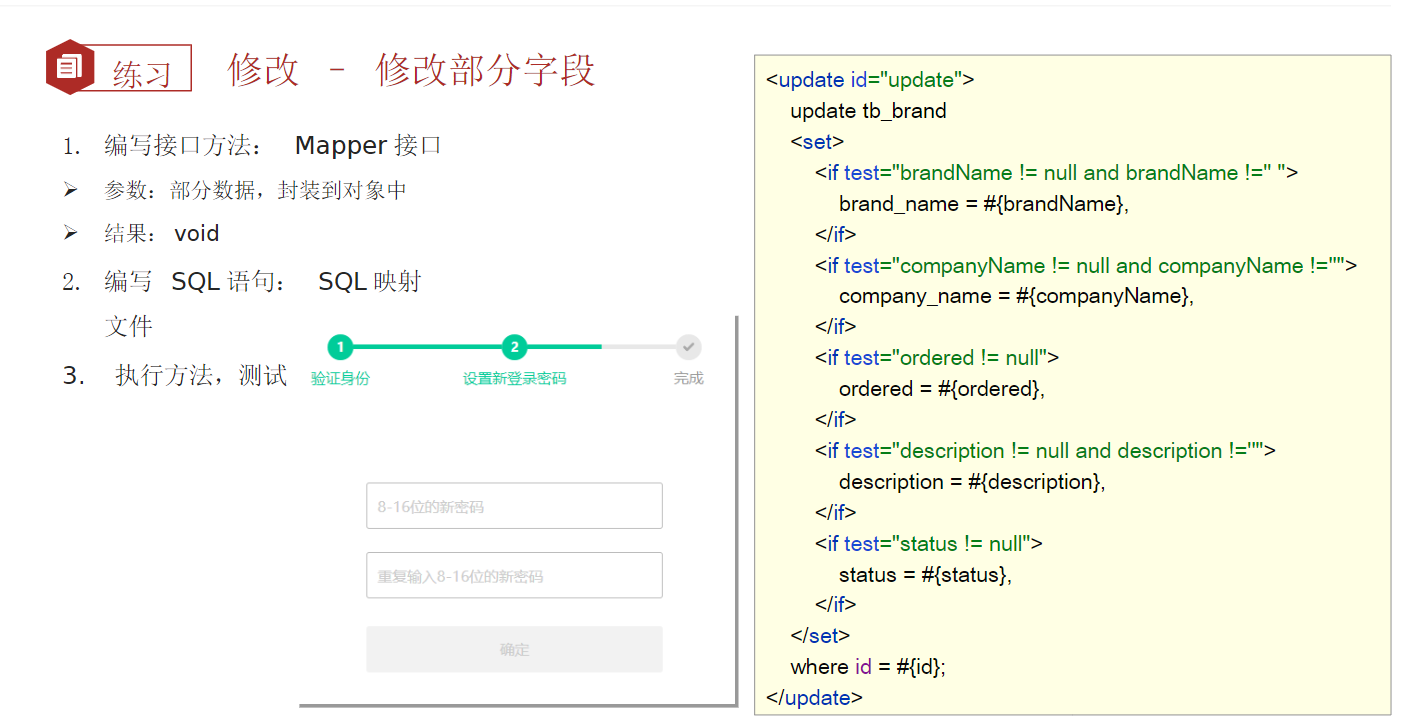
Task: Select step 1 验证身份 circle
Action: click(340, 347)
